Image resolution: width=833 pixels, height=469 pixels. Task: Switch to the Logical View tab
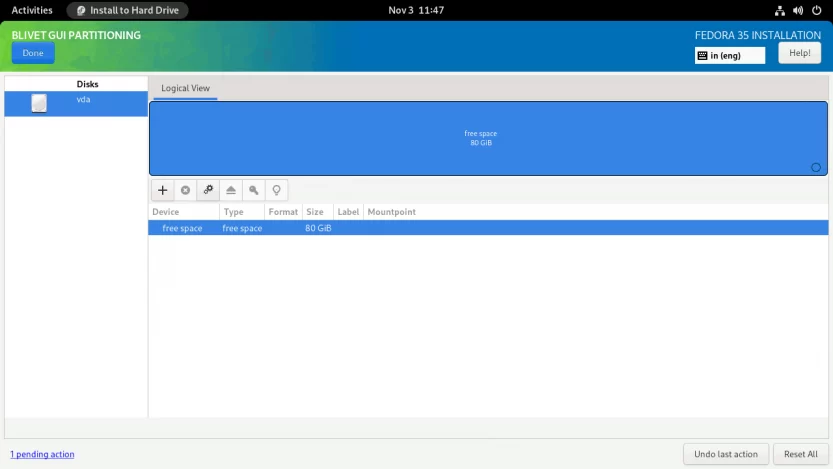(185, 88)
